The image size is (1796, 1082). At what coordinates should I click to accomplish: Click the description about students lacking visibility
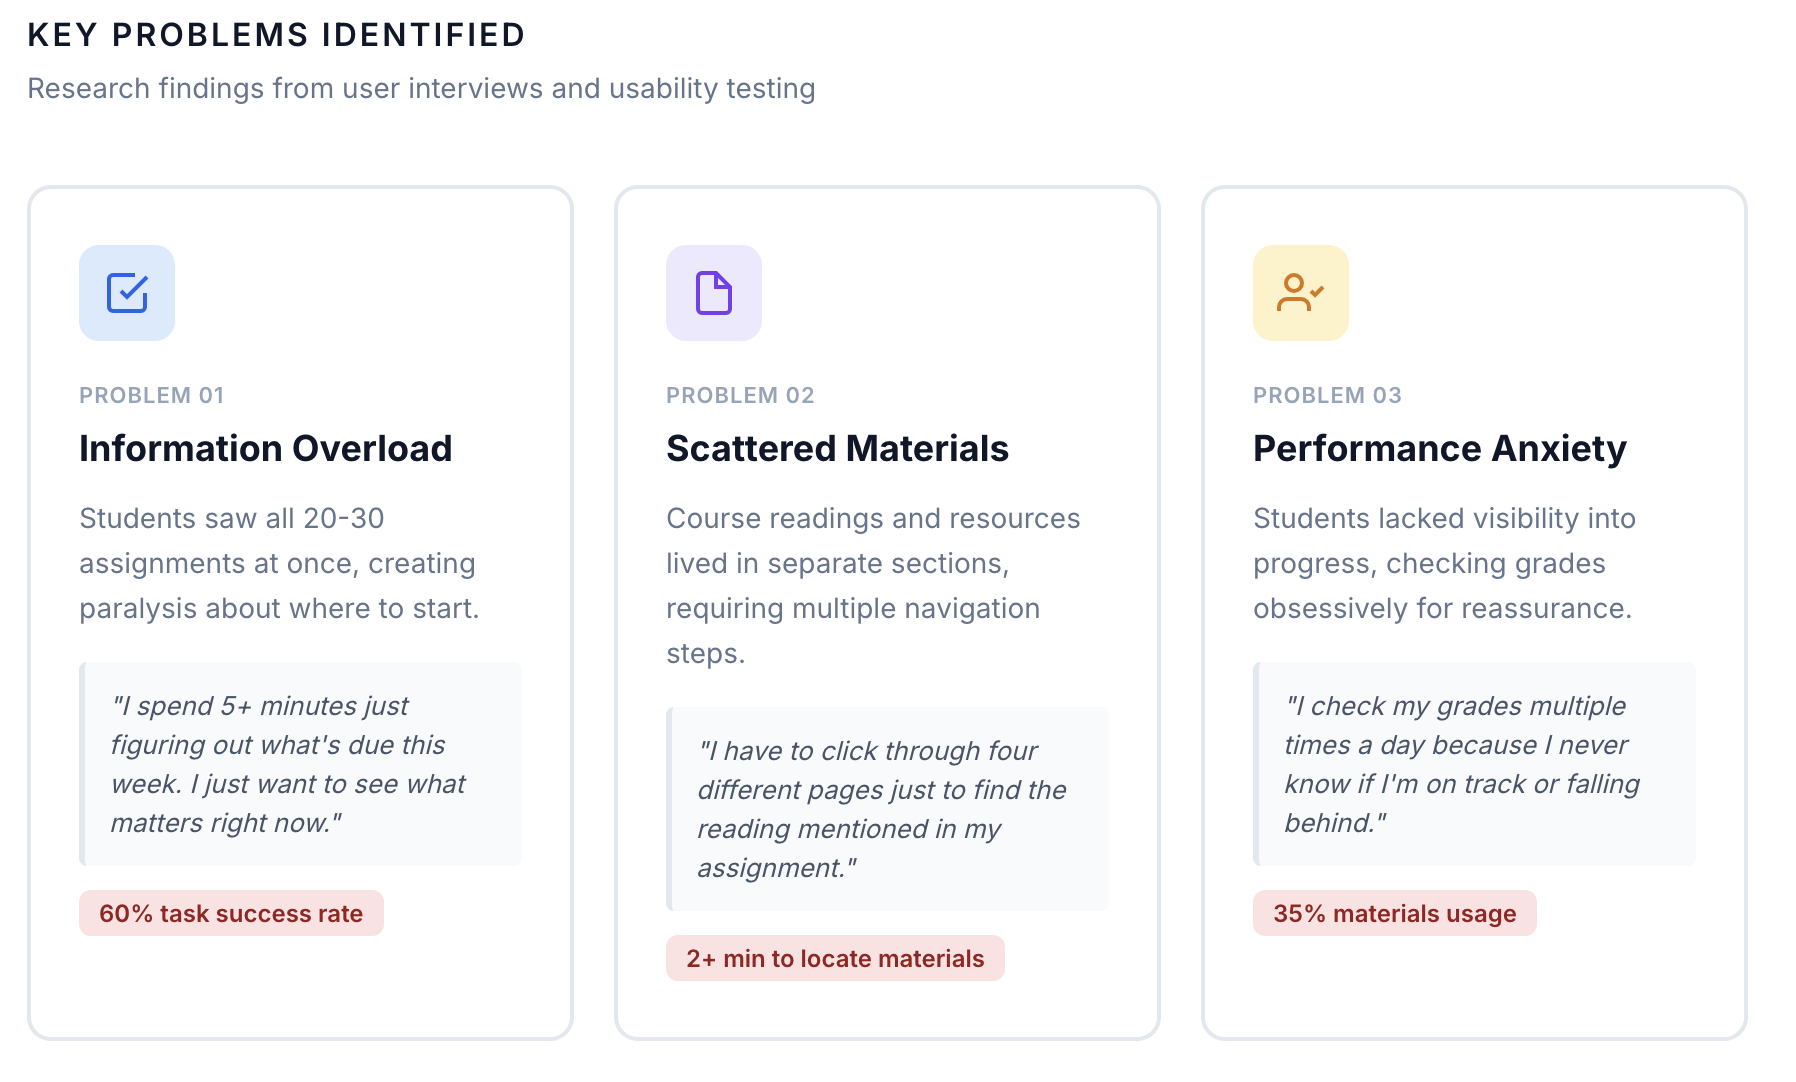[1444, 563]
